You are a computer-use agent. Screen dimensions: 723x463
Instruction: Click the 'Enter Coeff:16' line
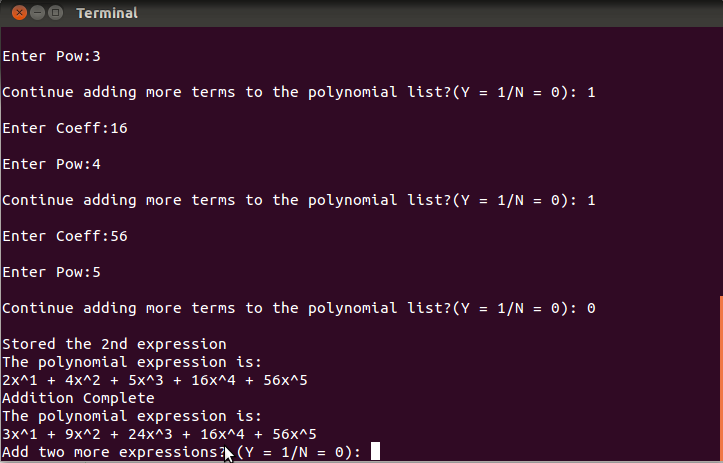click(65, 128)
